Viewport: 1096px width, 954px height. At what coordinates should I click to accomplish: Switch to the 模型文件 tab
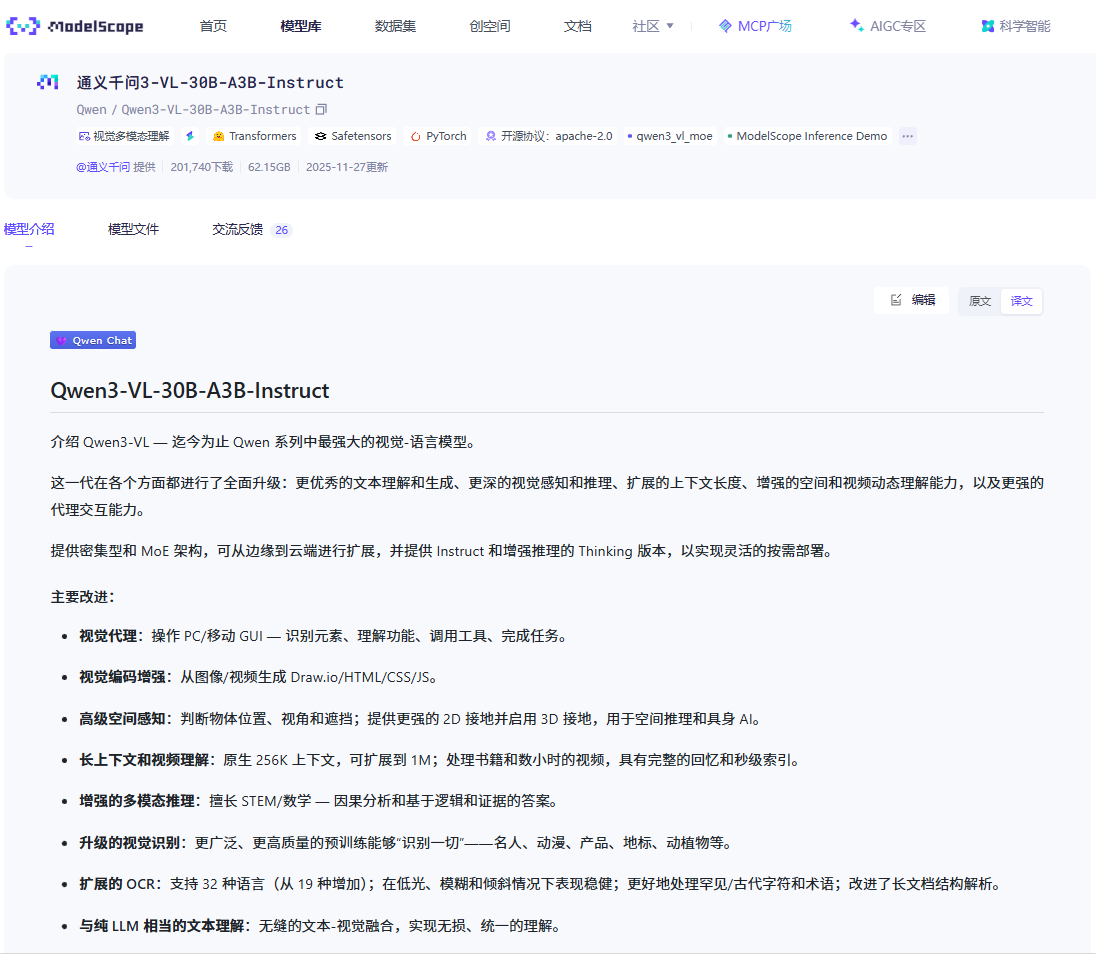point(134,229)
